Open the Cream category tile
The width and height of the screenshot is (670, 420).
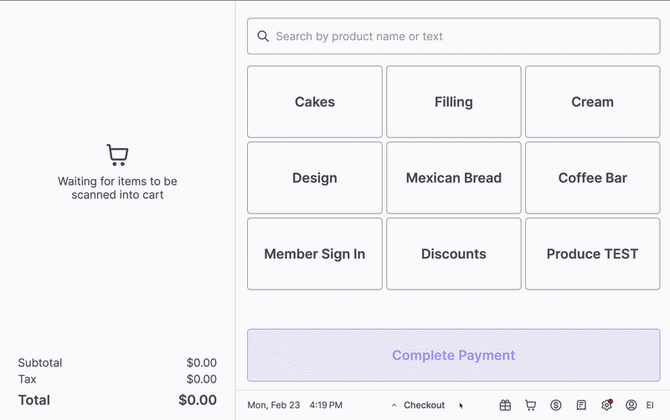pos(592,102)
